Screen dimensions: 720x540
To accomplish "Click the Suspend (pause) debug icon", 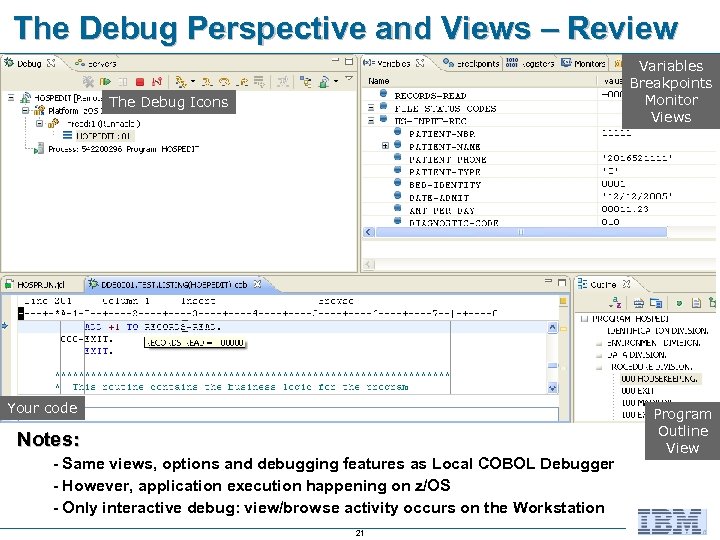I will 123,82.
